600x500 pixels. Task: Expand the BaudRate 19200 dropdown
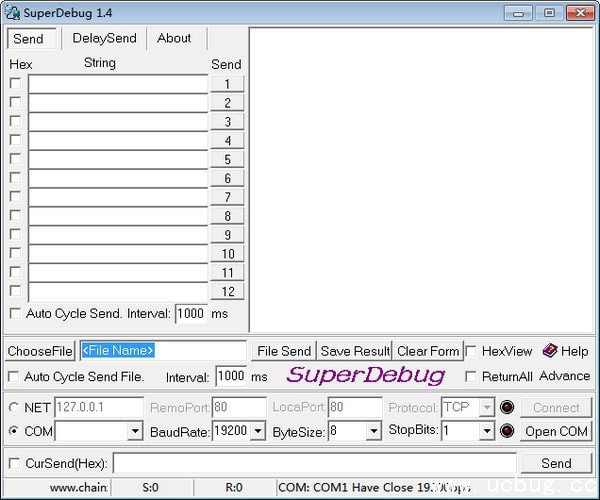(x=258, y=431)
